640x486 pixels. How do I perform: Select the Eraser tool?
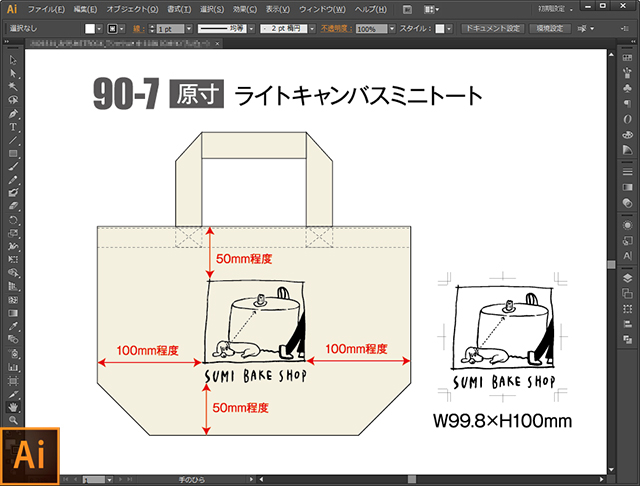pyautogui.click(x=13, y=206)
